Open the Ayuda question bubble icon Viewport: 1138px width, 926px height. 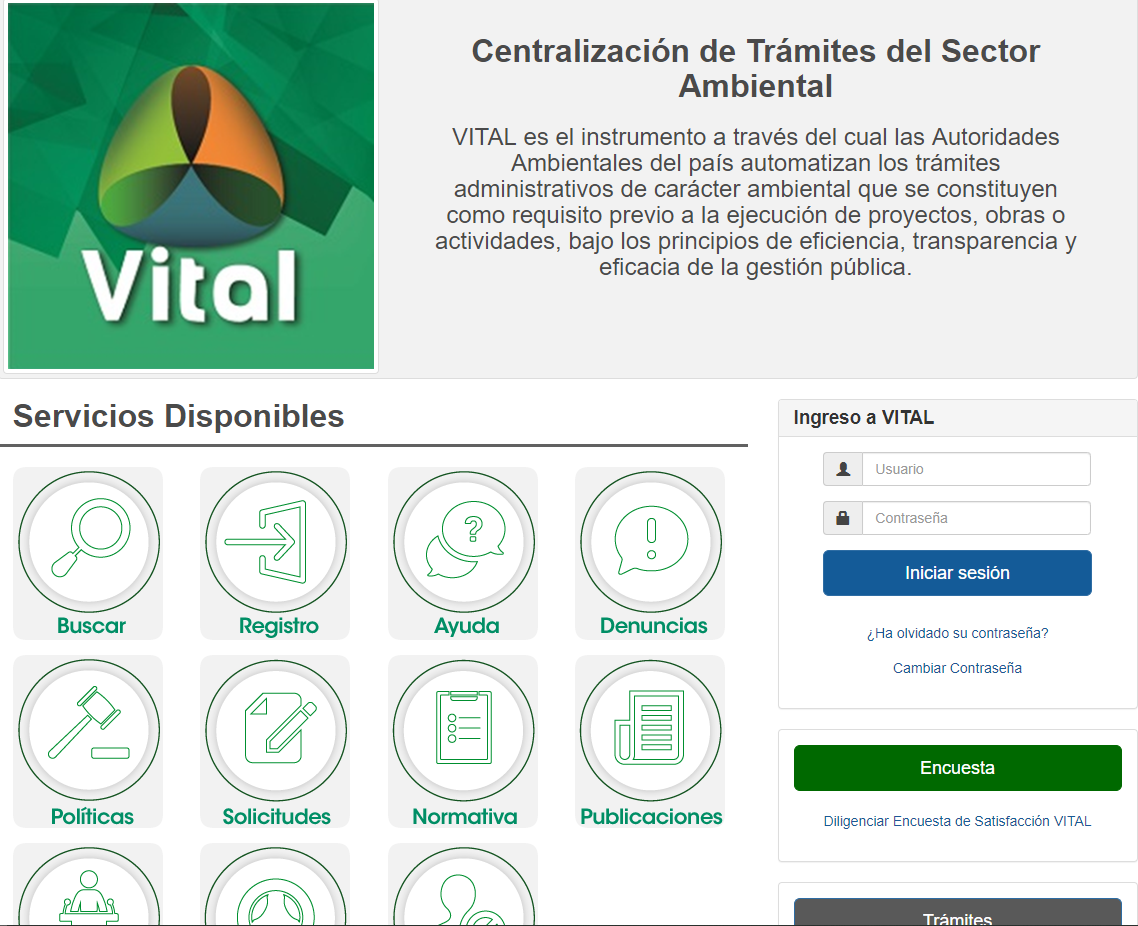coord(464,541)
